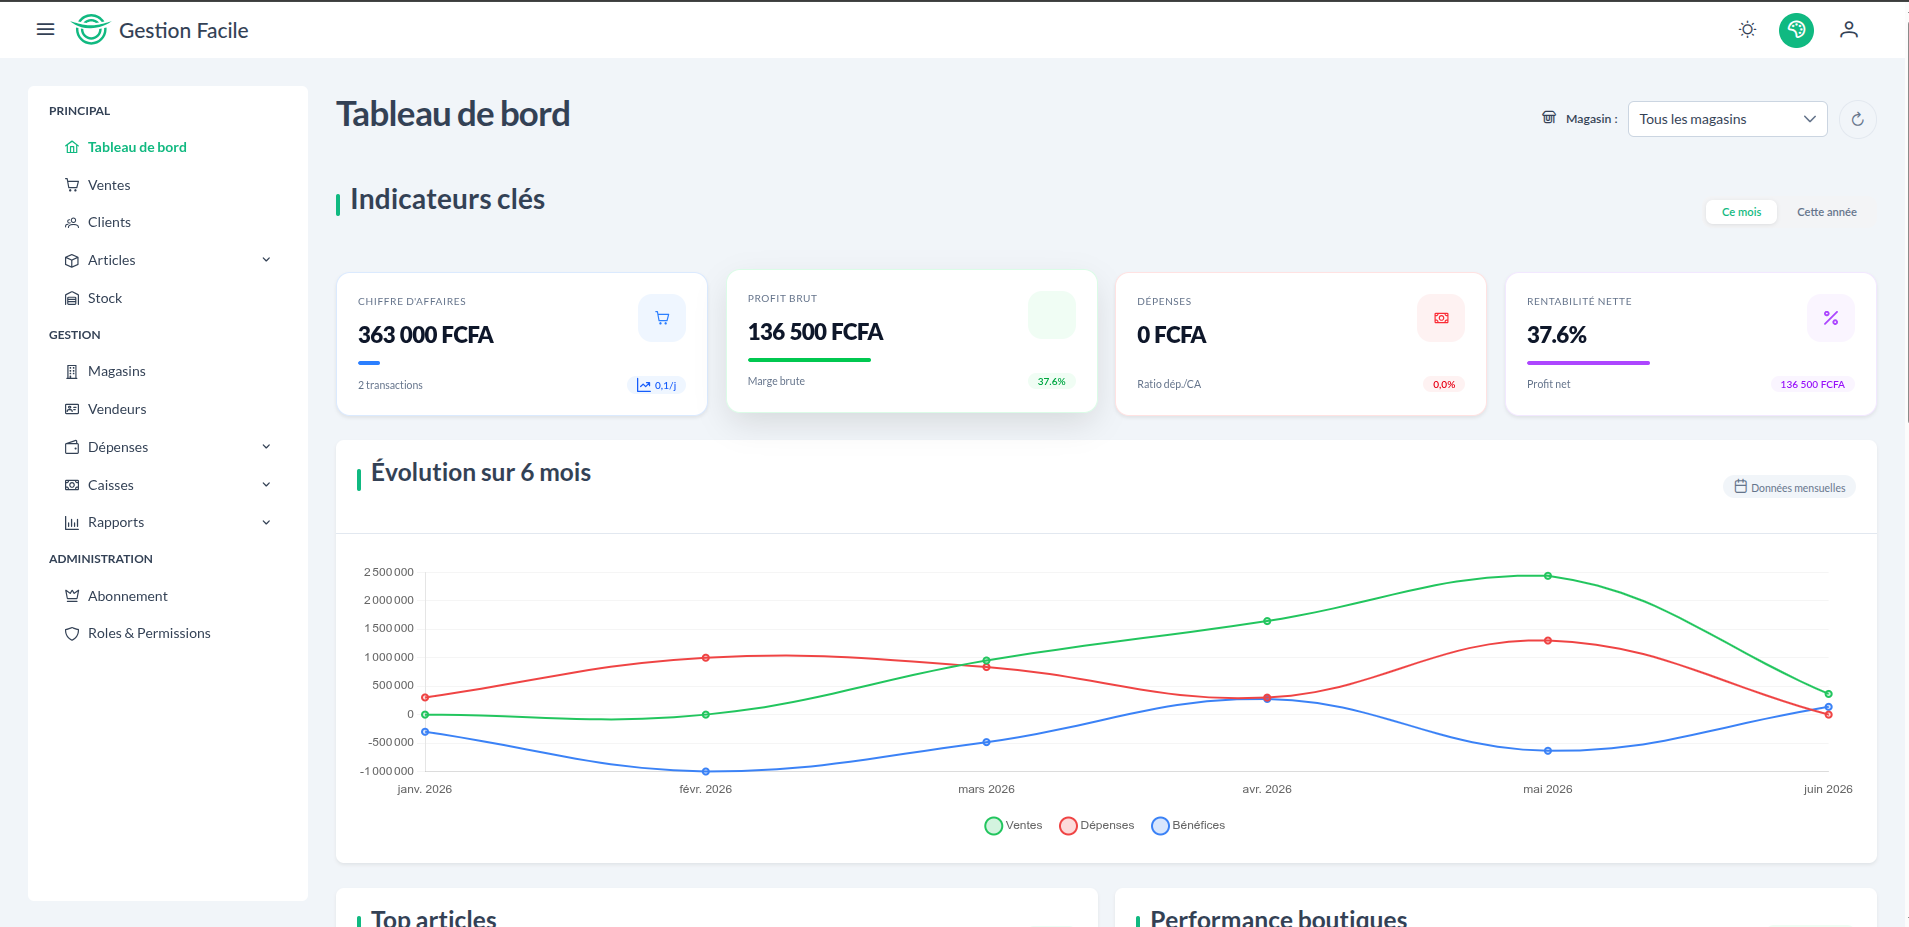1909x927 pixels.
Task: Open Magasins in the sidebar
Action: [117, 371]
